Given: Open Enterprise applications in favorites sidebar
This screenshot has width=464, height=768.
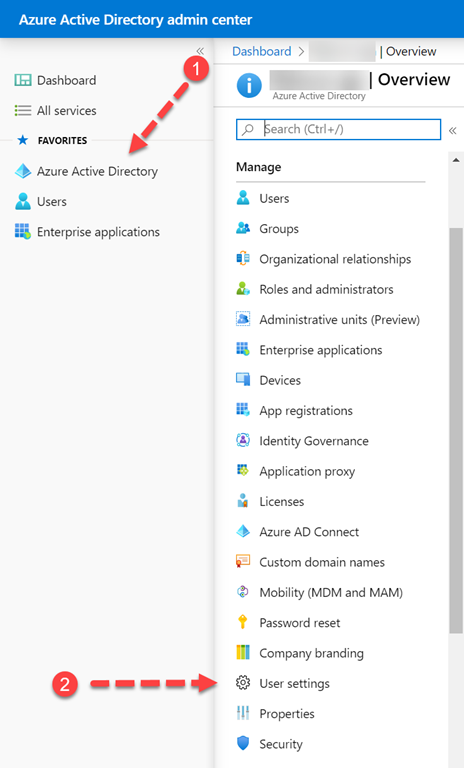Looking at the screenshot, I should (98, 232).
